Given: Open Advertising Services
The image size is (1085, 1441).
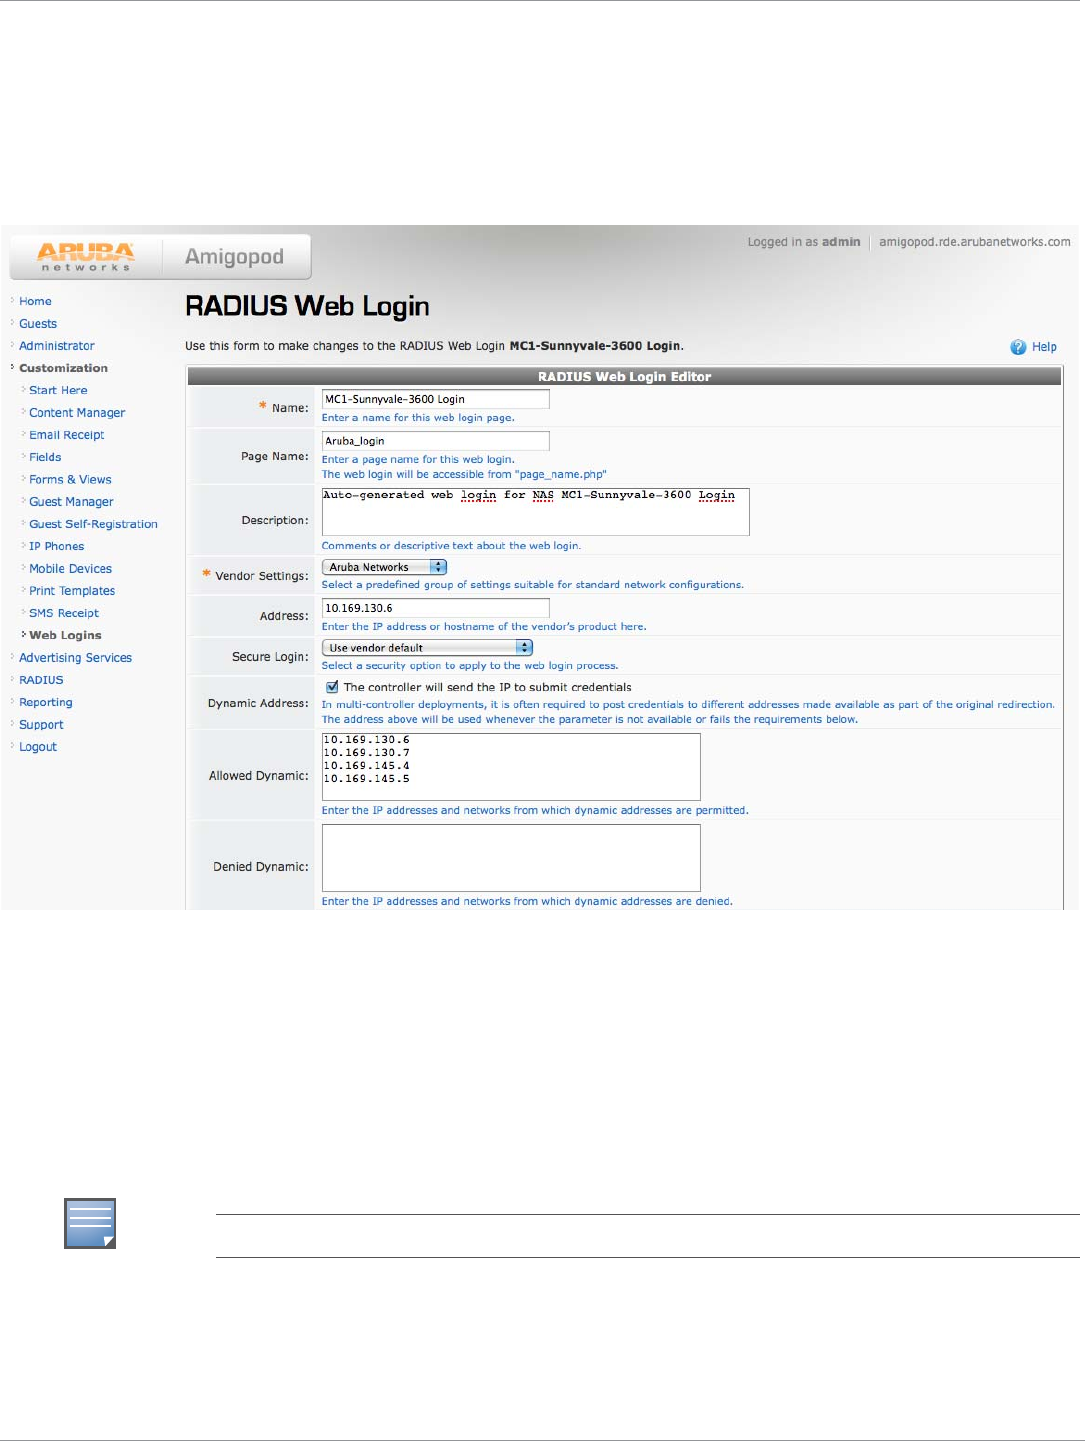Looking at the screenshot, I should (75, 658).
